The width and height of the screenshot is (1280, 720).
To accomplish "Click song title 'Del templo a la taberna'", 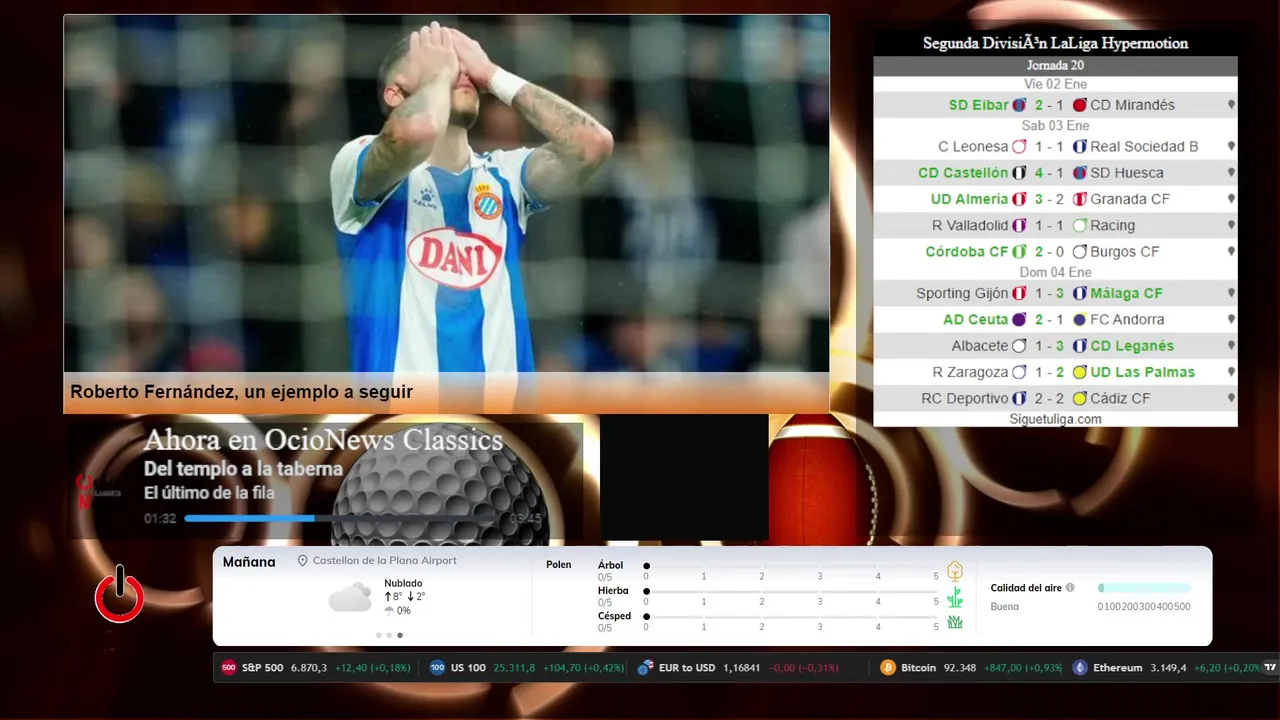I will 243,469.
